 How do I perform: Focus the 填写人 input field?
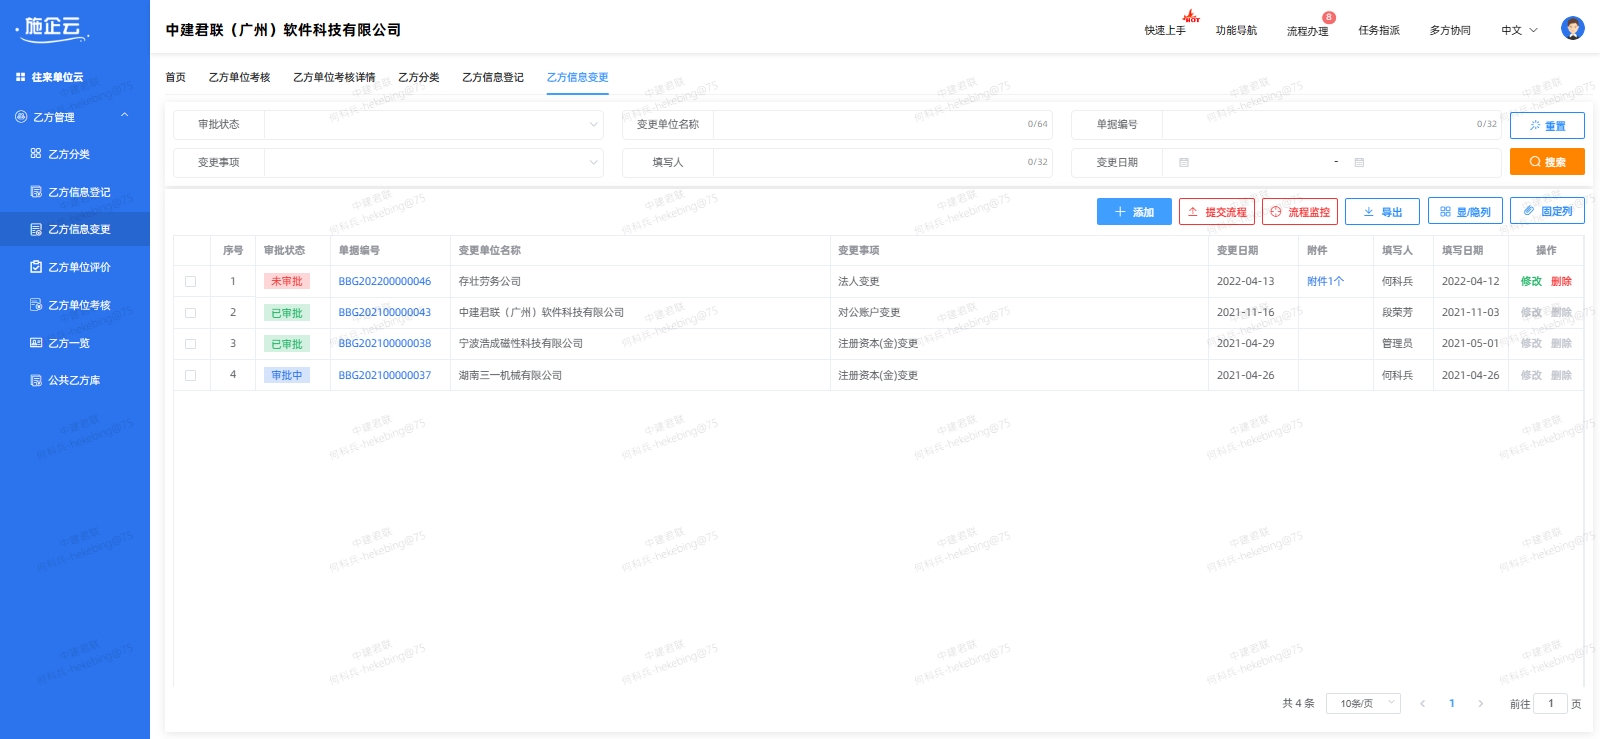pos(882,162)
